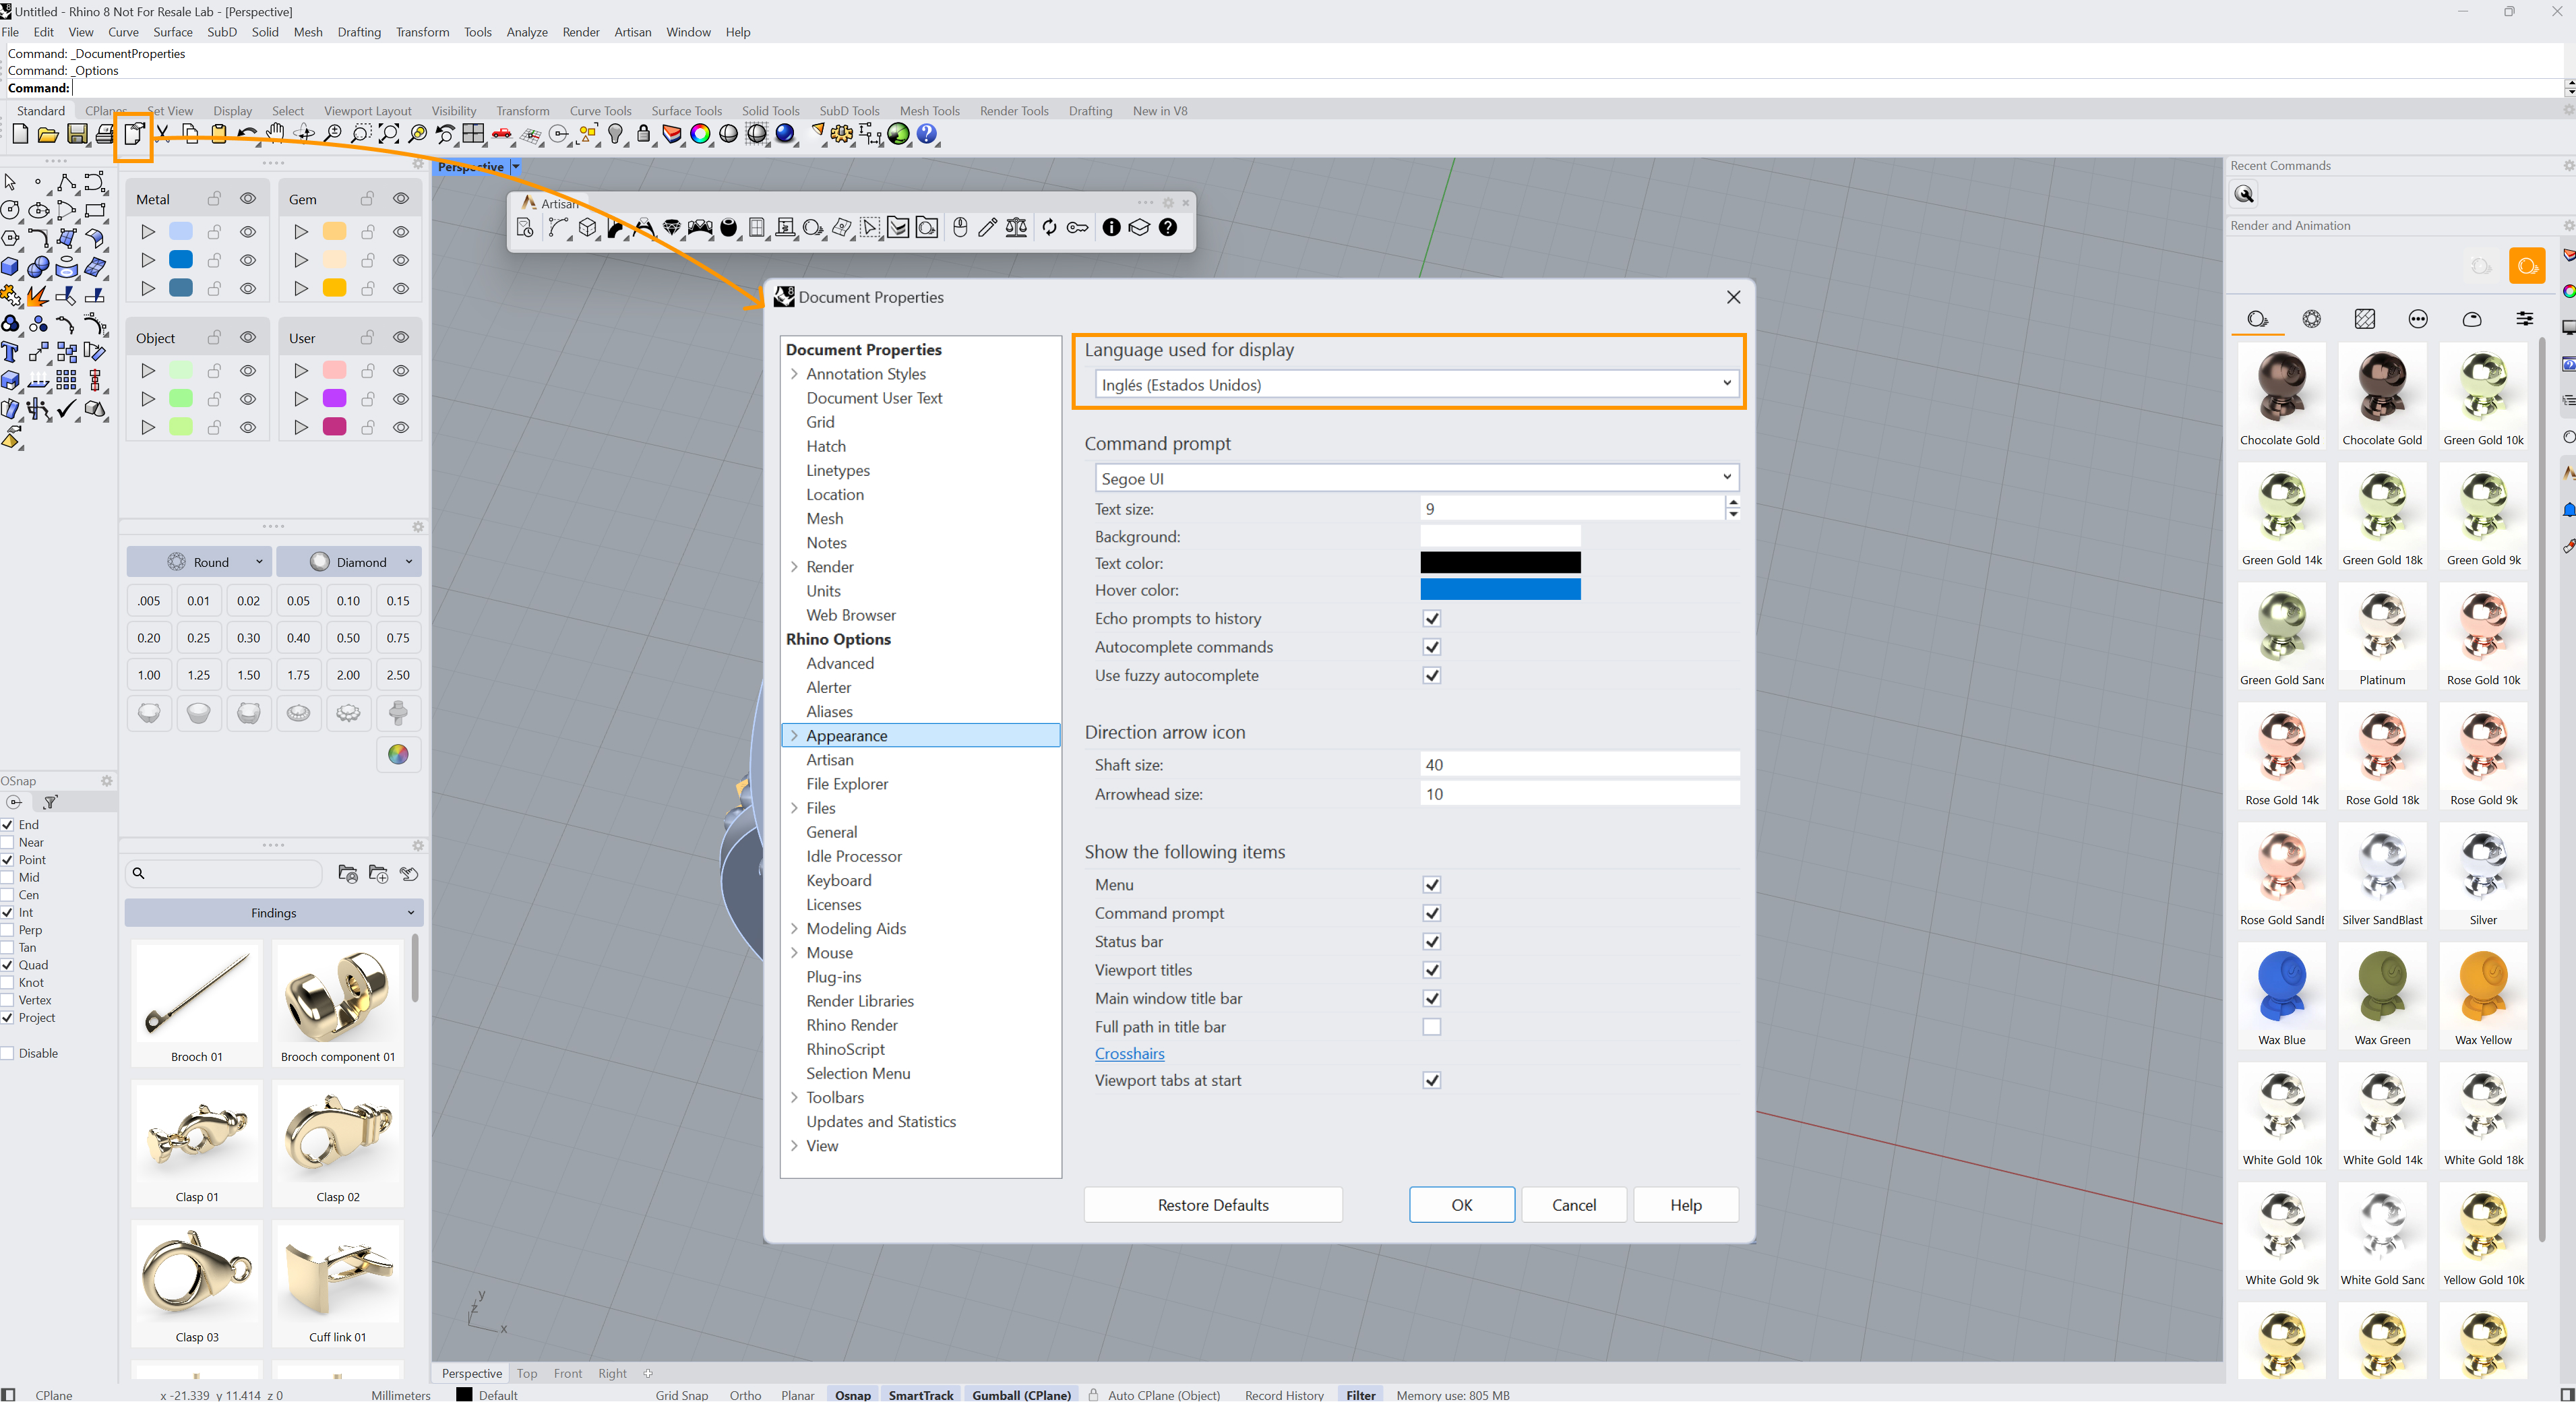Click the Hover color blue swatch
The image size is (2576, 1402).
pos(1500,590)
